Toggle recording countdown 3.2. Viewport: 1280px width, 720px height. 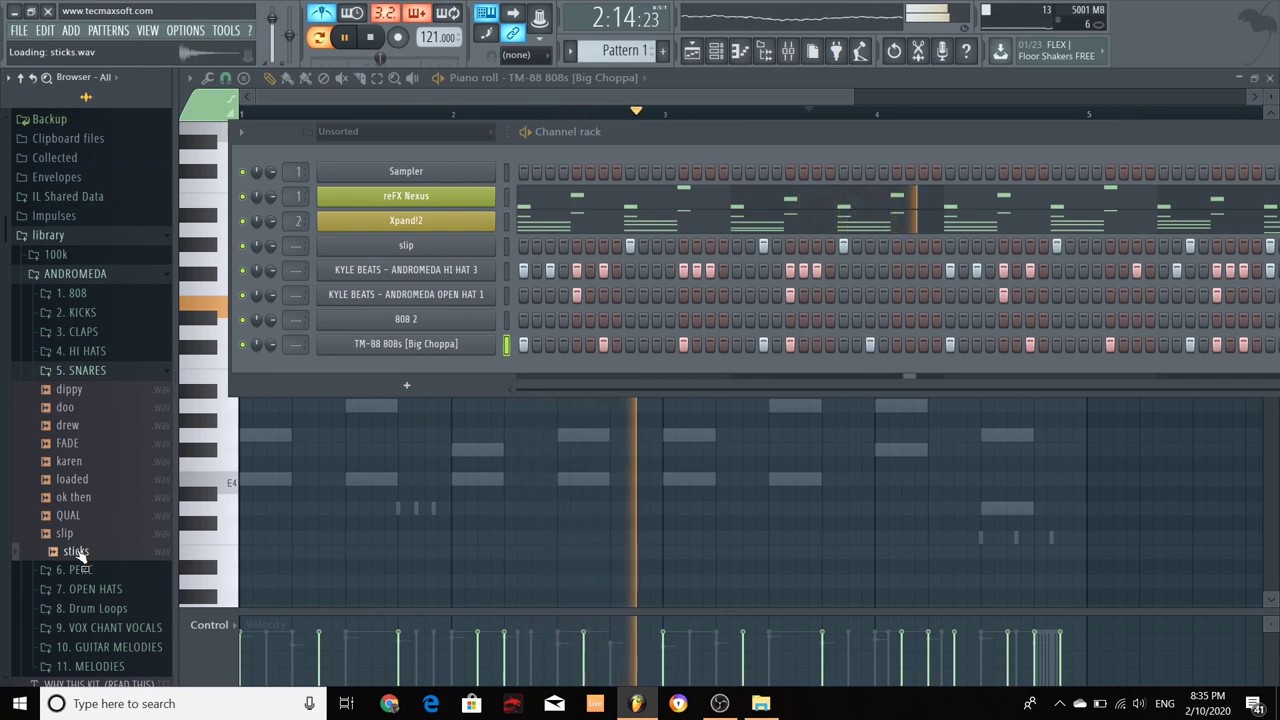click(x=385, y=13)
